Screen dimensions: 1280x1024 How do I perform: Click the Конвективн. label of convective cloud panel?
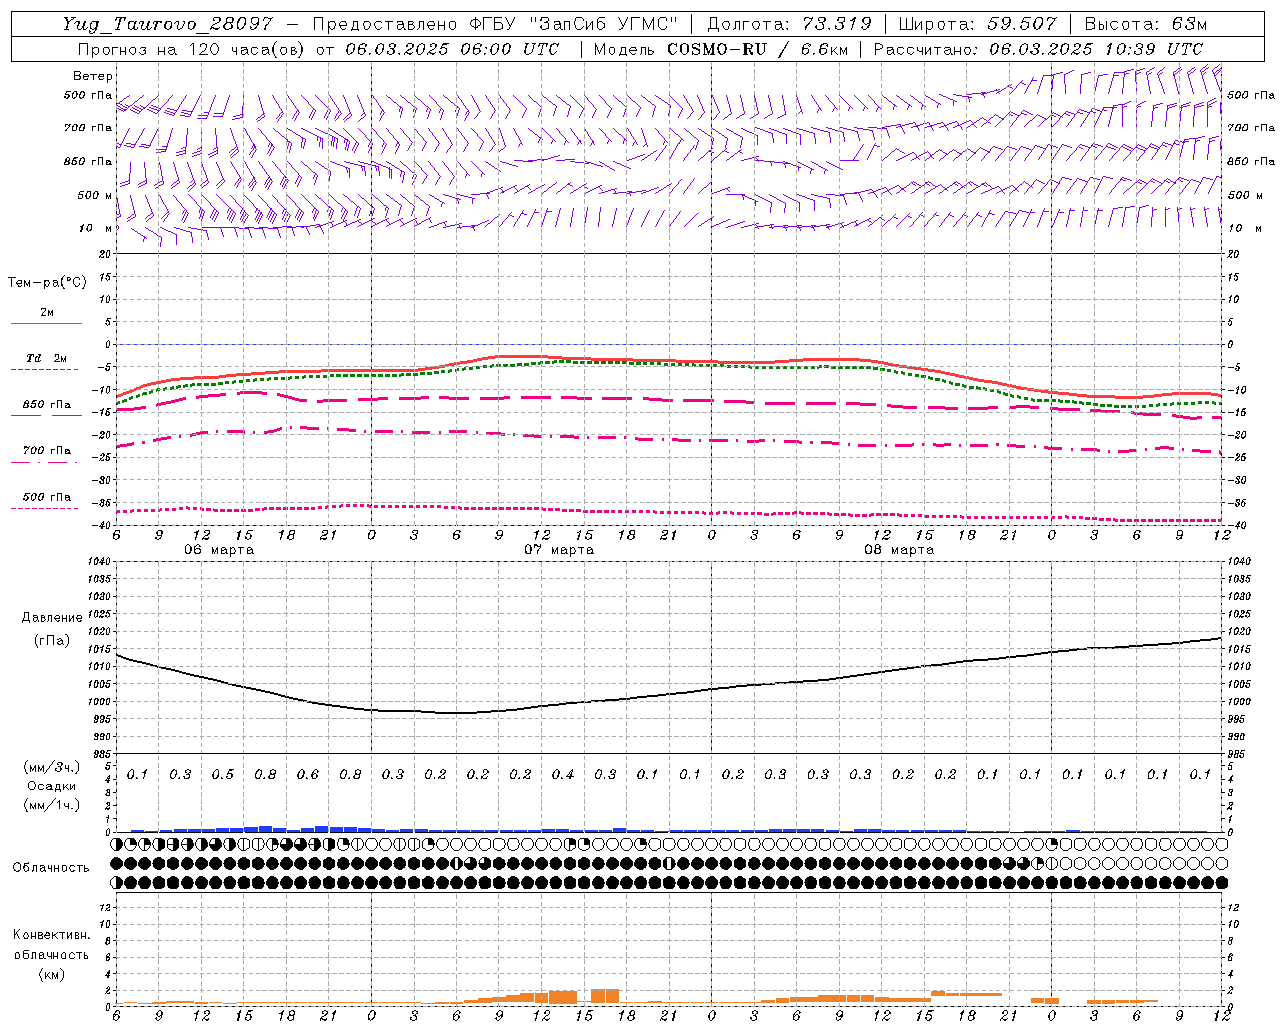coord(51,935)
